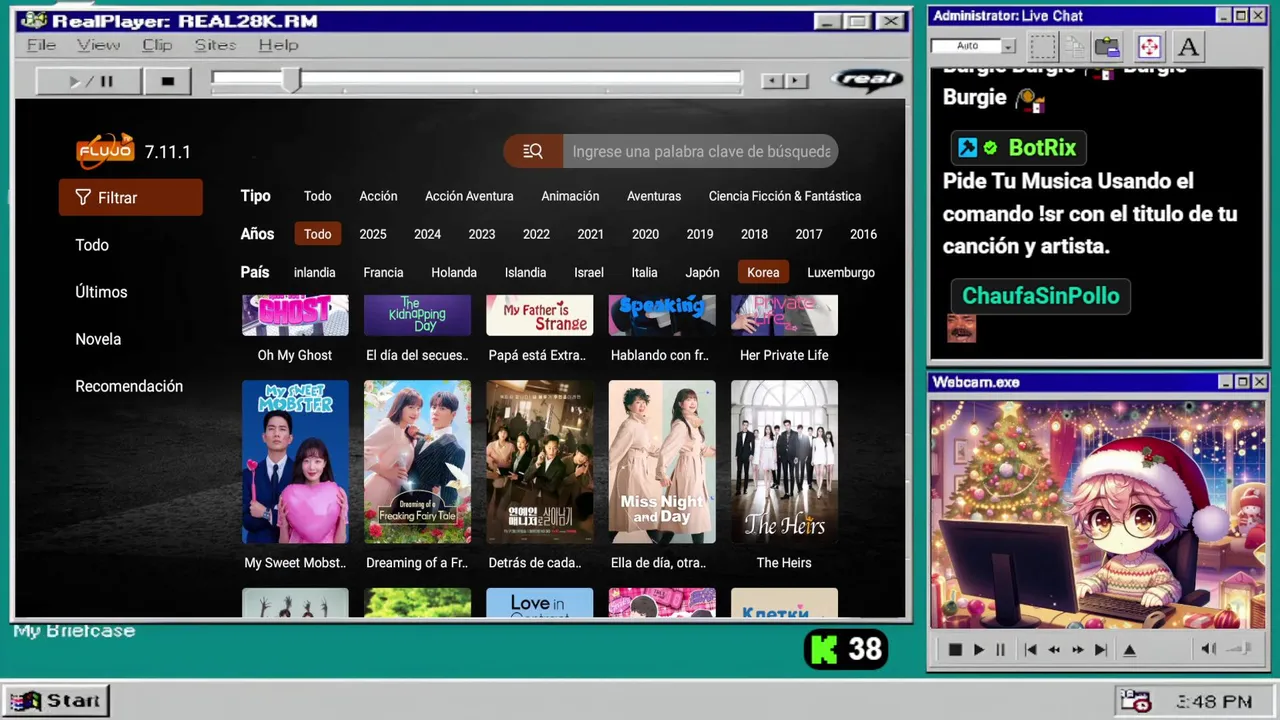The width and height of the screenshot is (1280, 720).
Task: Click the RealPlayer seek slider handle
Action: pos(291,80)
